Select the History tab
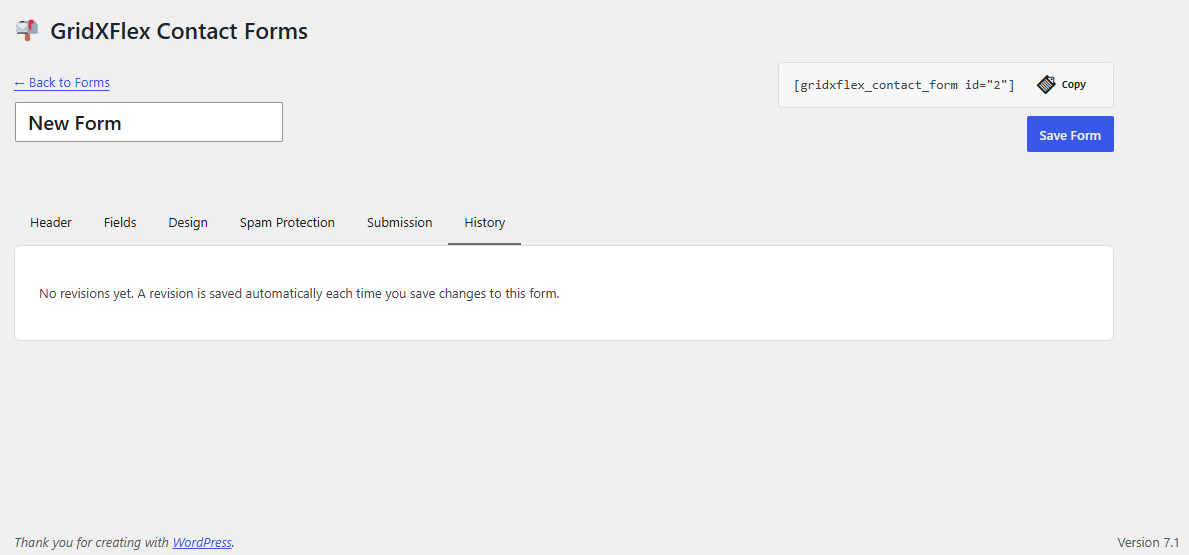Image resolution: width=1189 pixels, height=555 pixels. [x=485, y=223]
